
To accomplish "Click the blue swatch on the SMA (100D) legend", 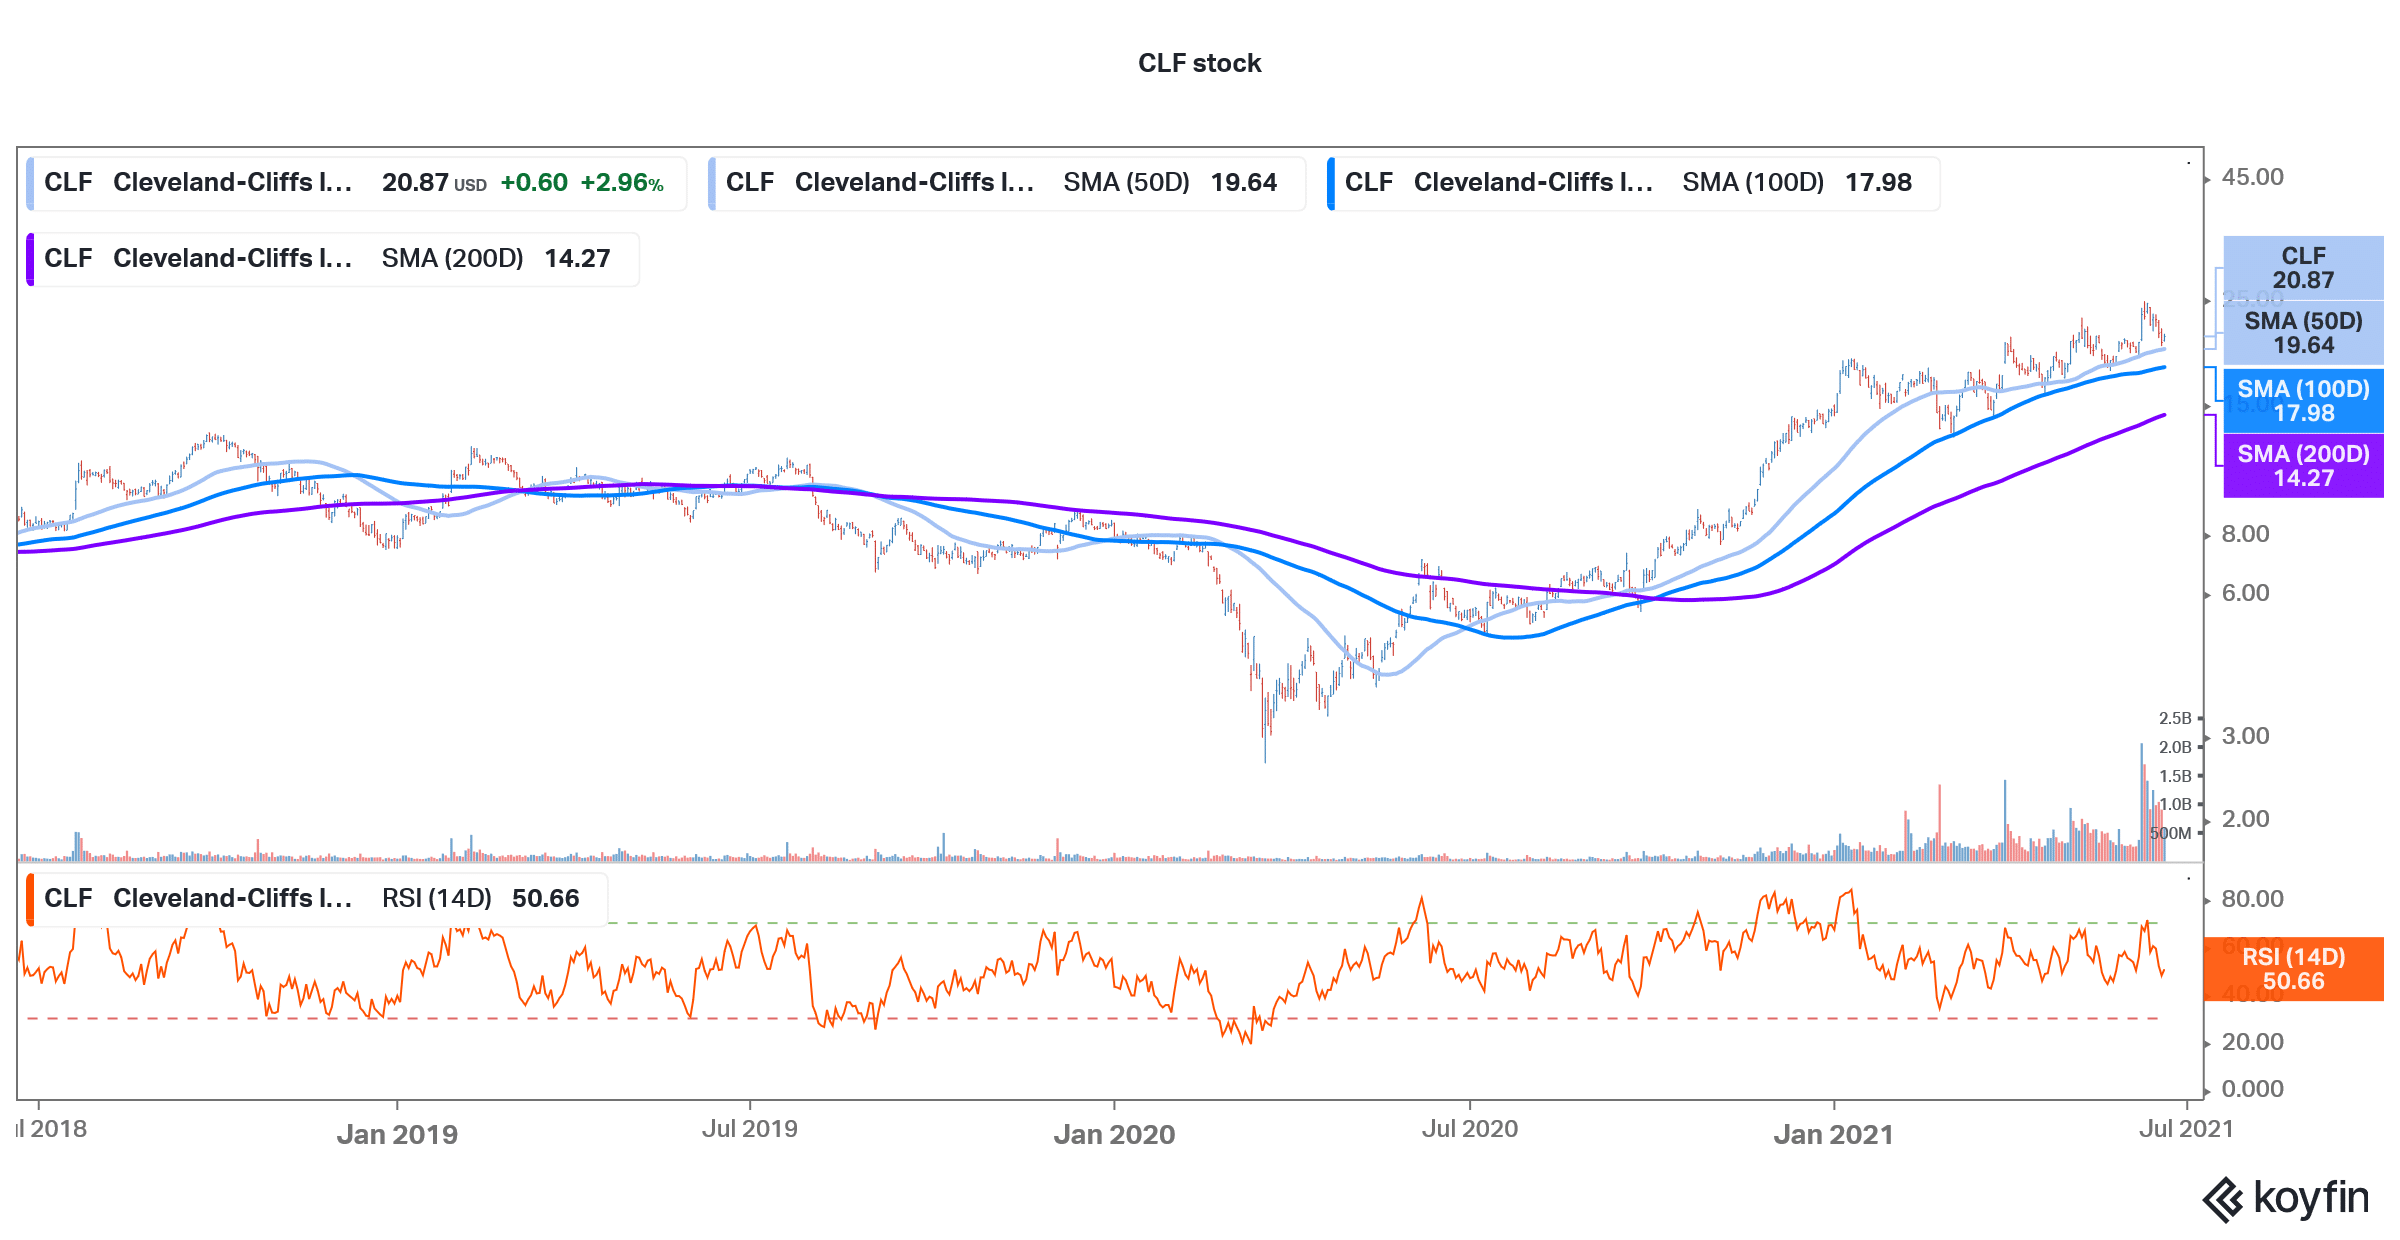I will coord(1331,183).
